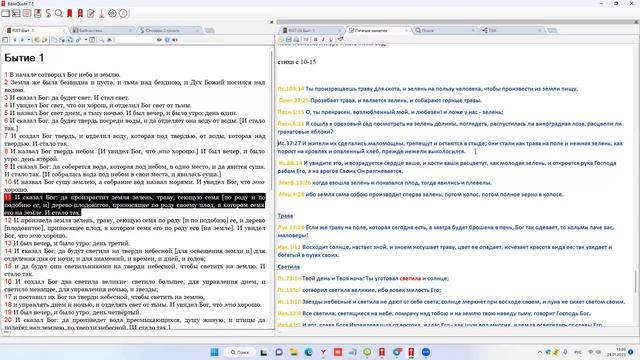Click the last icon in notes toolbar

click(x=340, y=40)
